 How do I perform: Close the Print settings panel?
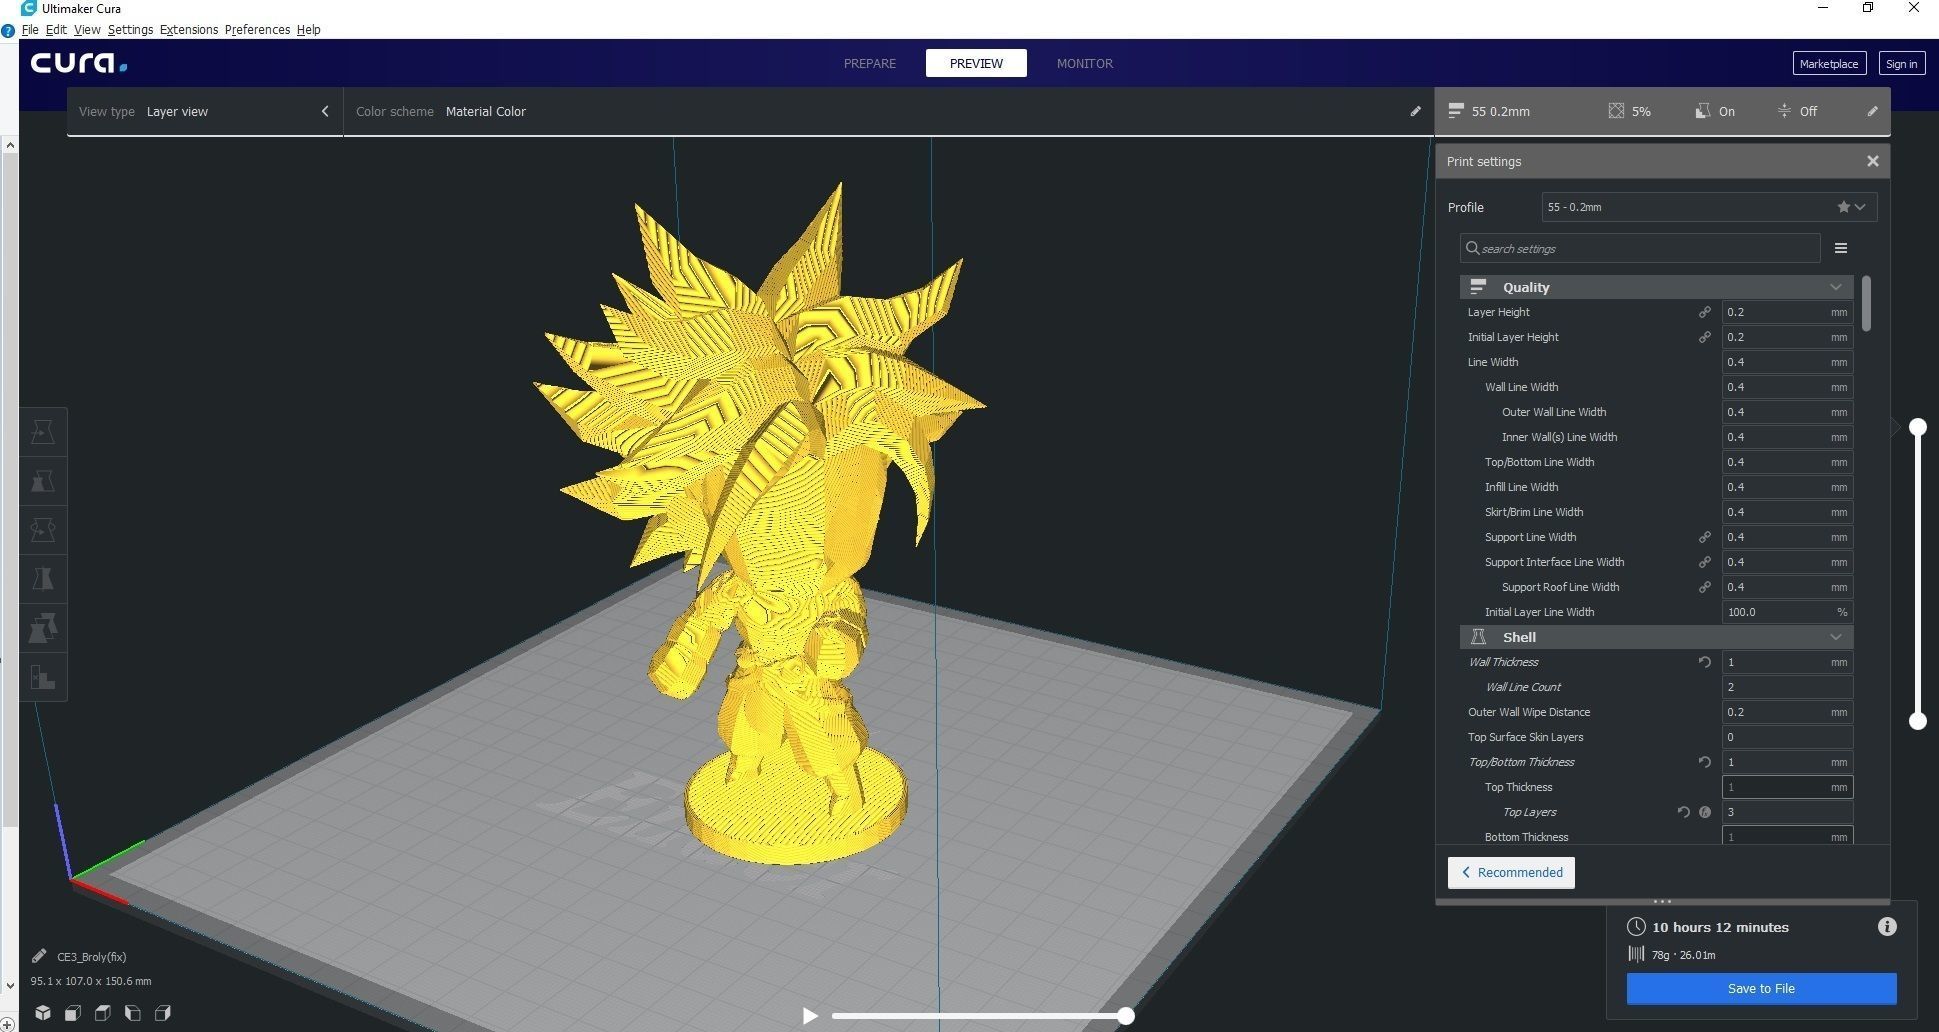(1872, 161)
